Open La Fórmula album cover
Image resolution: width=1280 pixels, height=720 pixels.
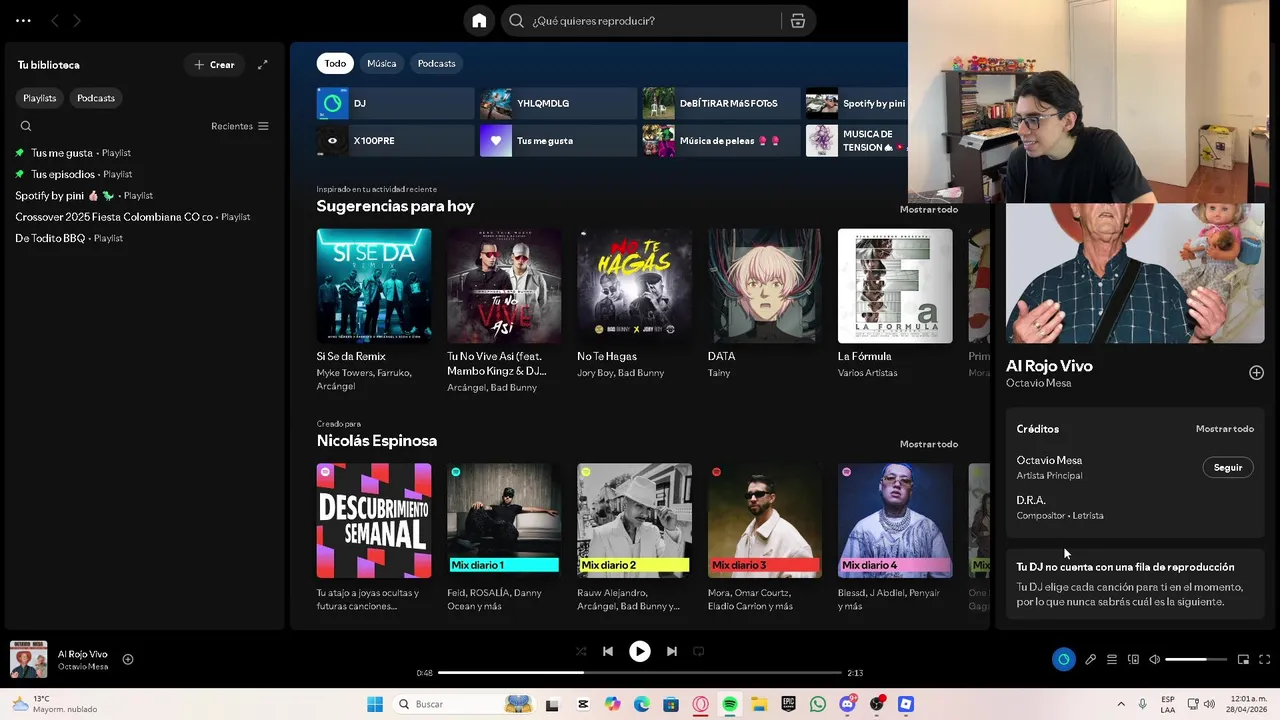pos(895,286)
